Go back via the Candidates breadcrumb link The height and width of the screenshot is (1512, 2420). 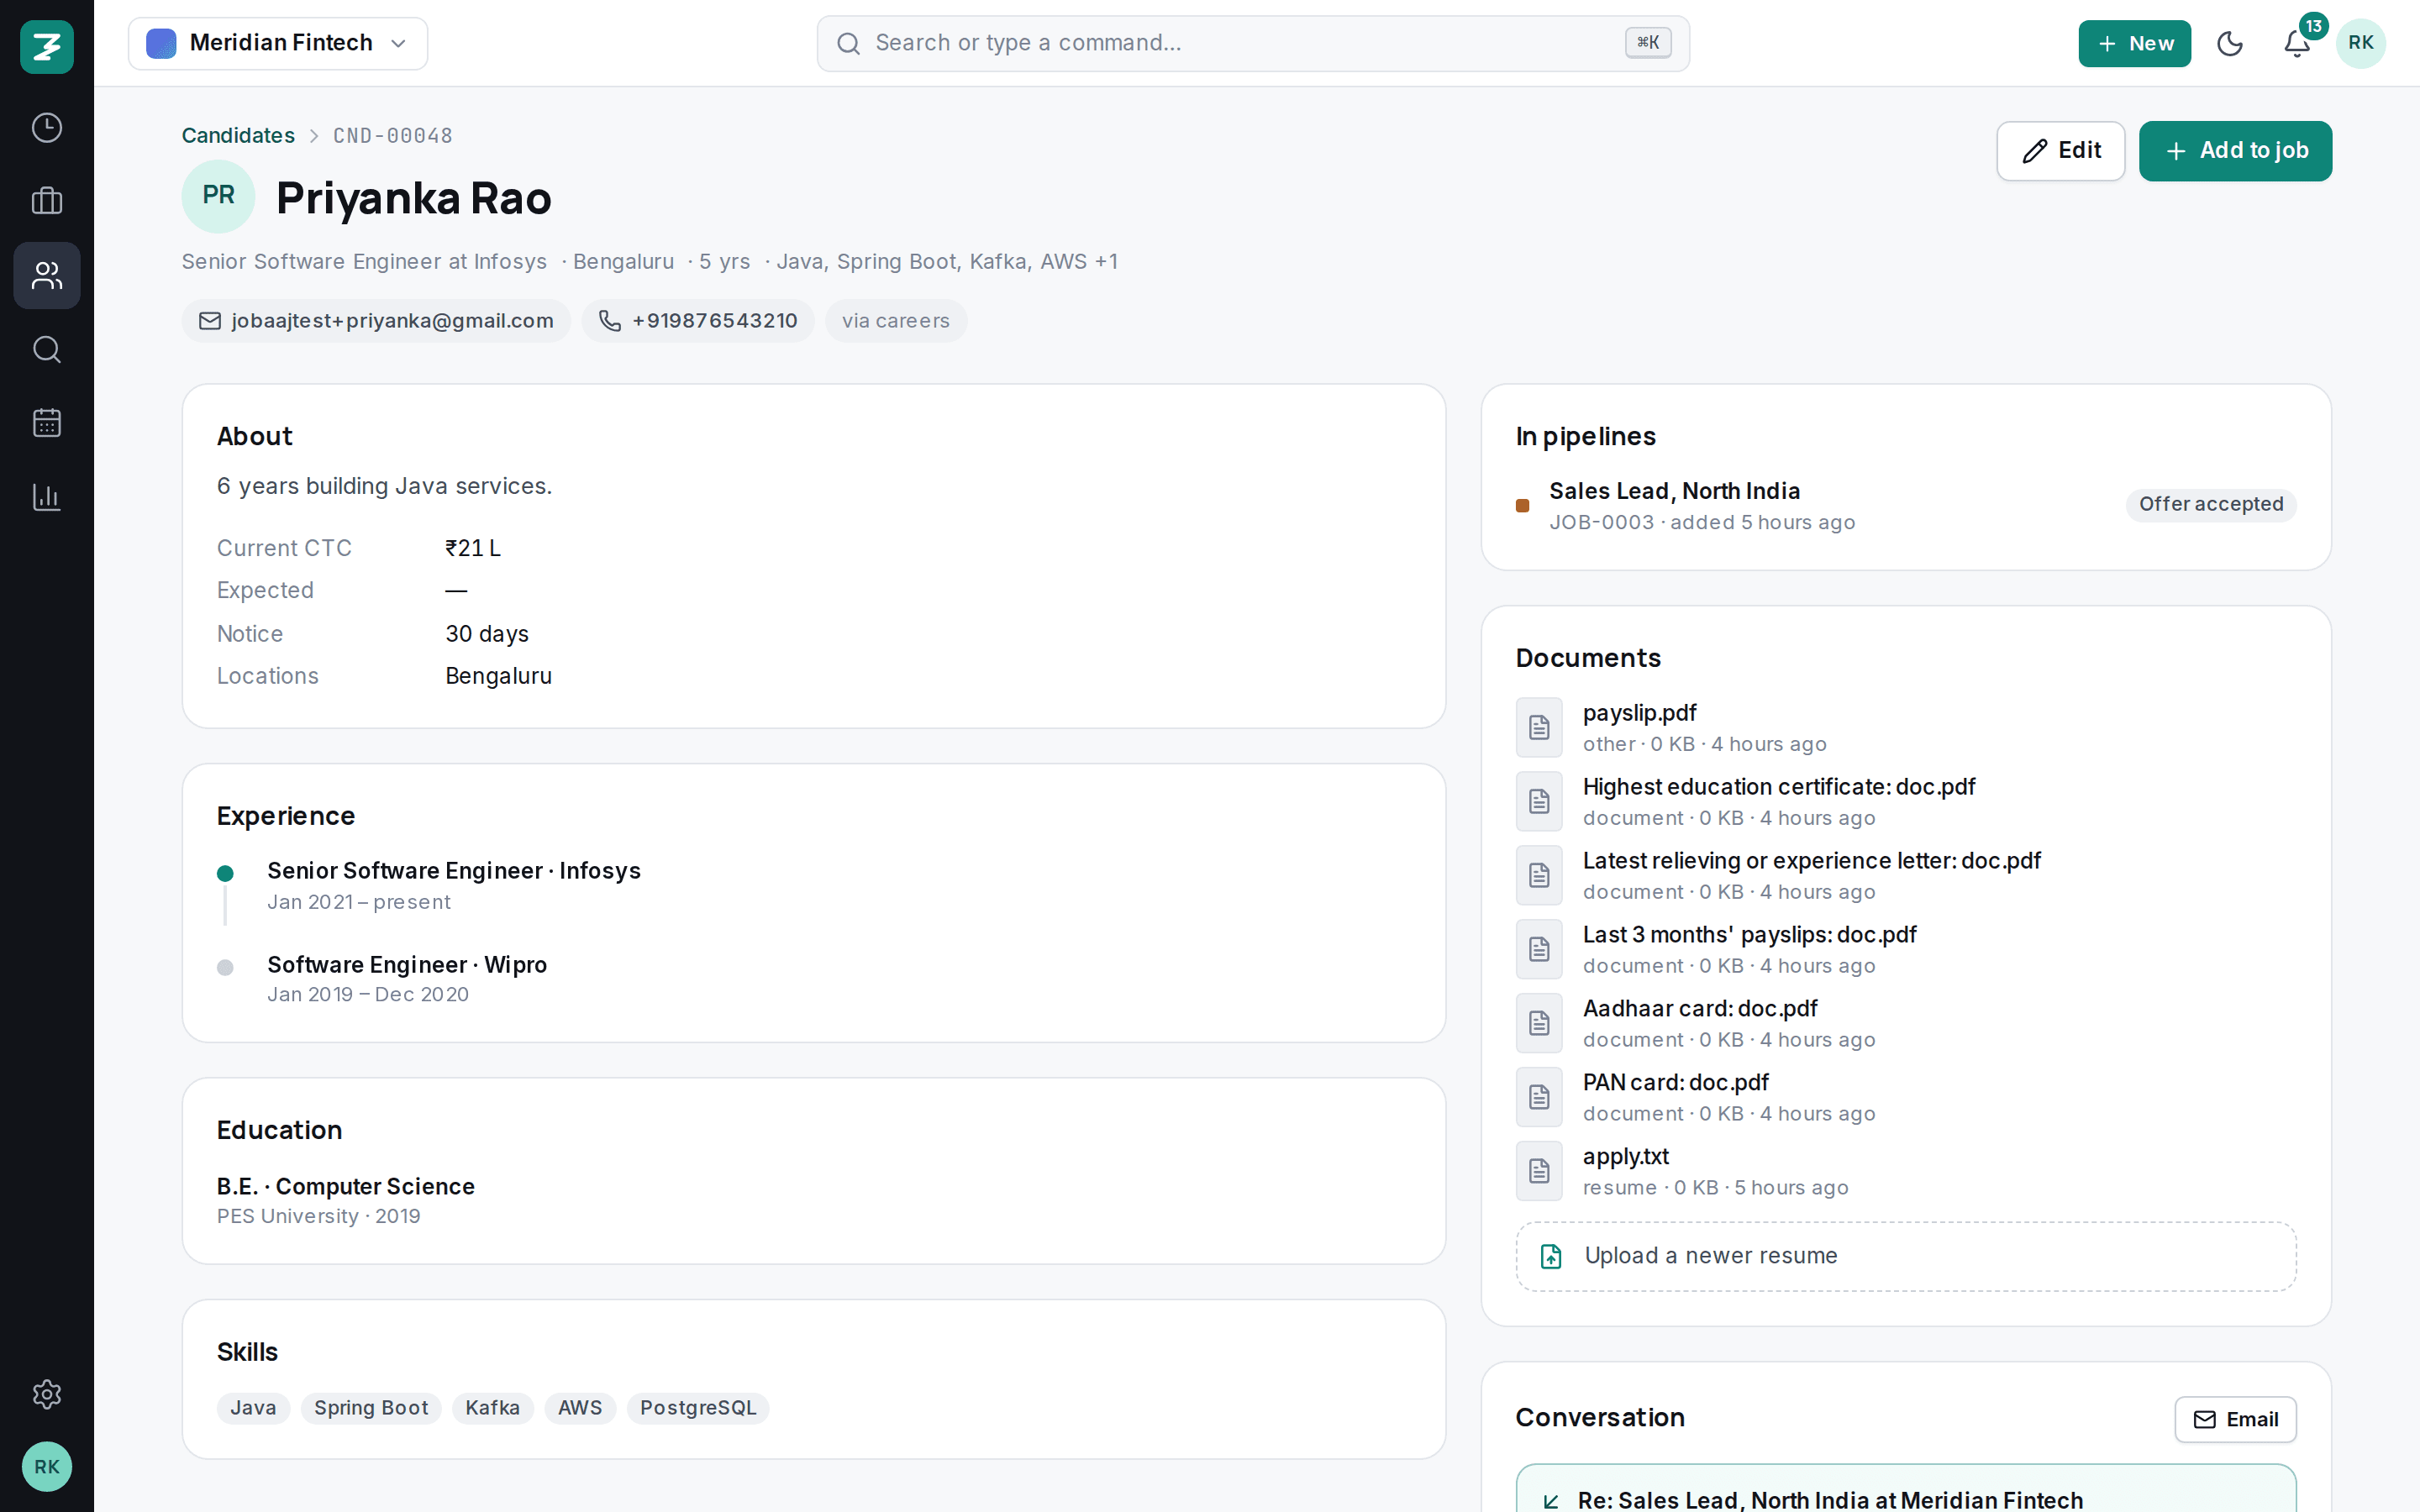(238, 135)
